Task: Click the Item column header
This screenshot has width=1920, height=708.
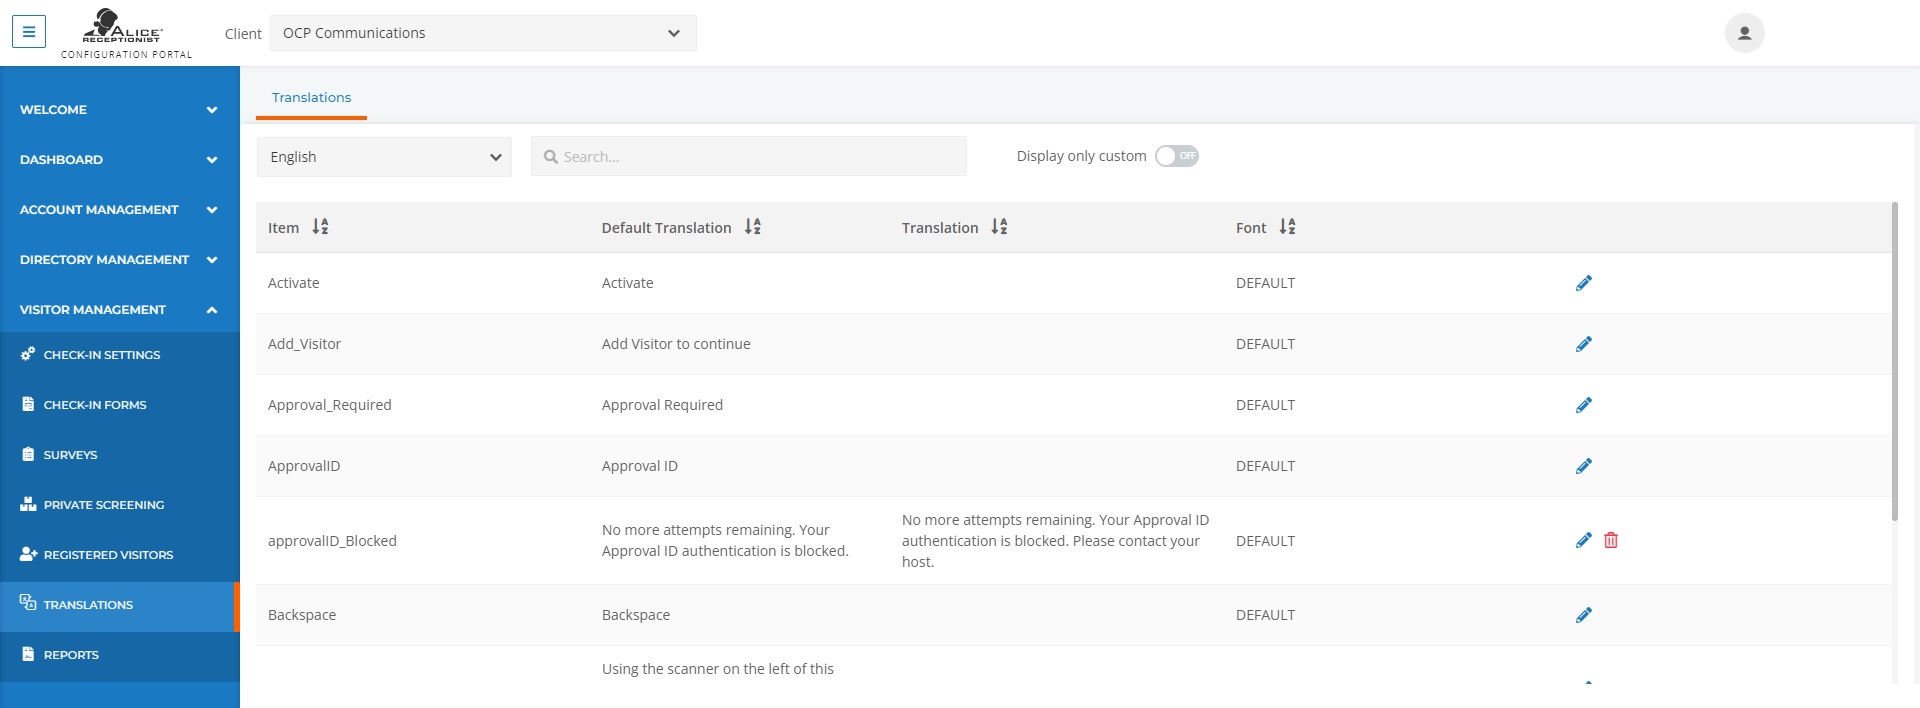Action: click(283, 228)
